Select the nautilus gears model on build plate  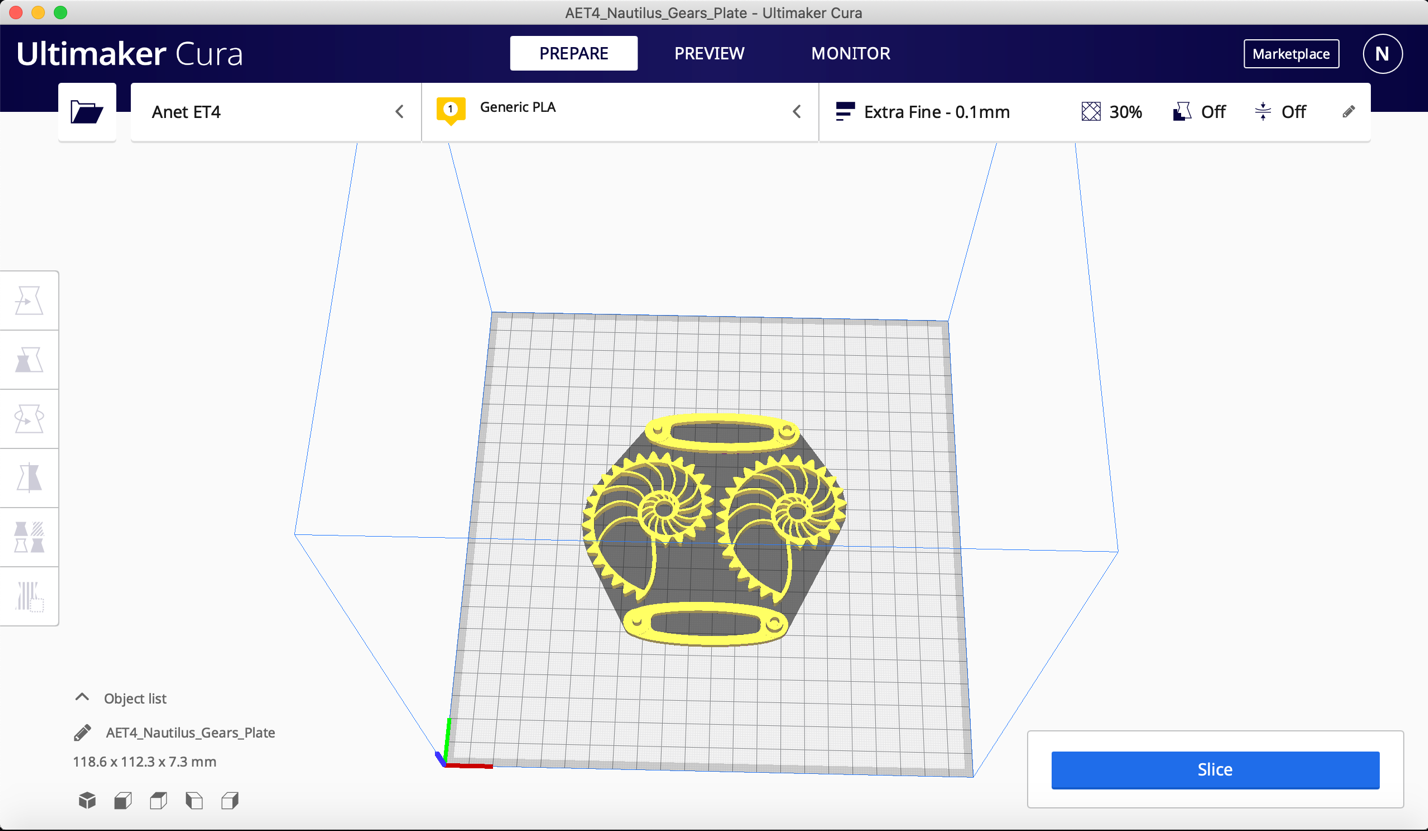point(714,530)
